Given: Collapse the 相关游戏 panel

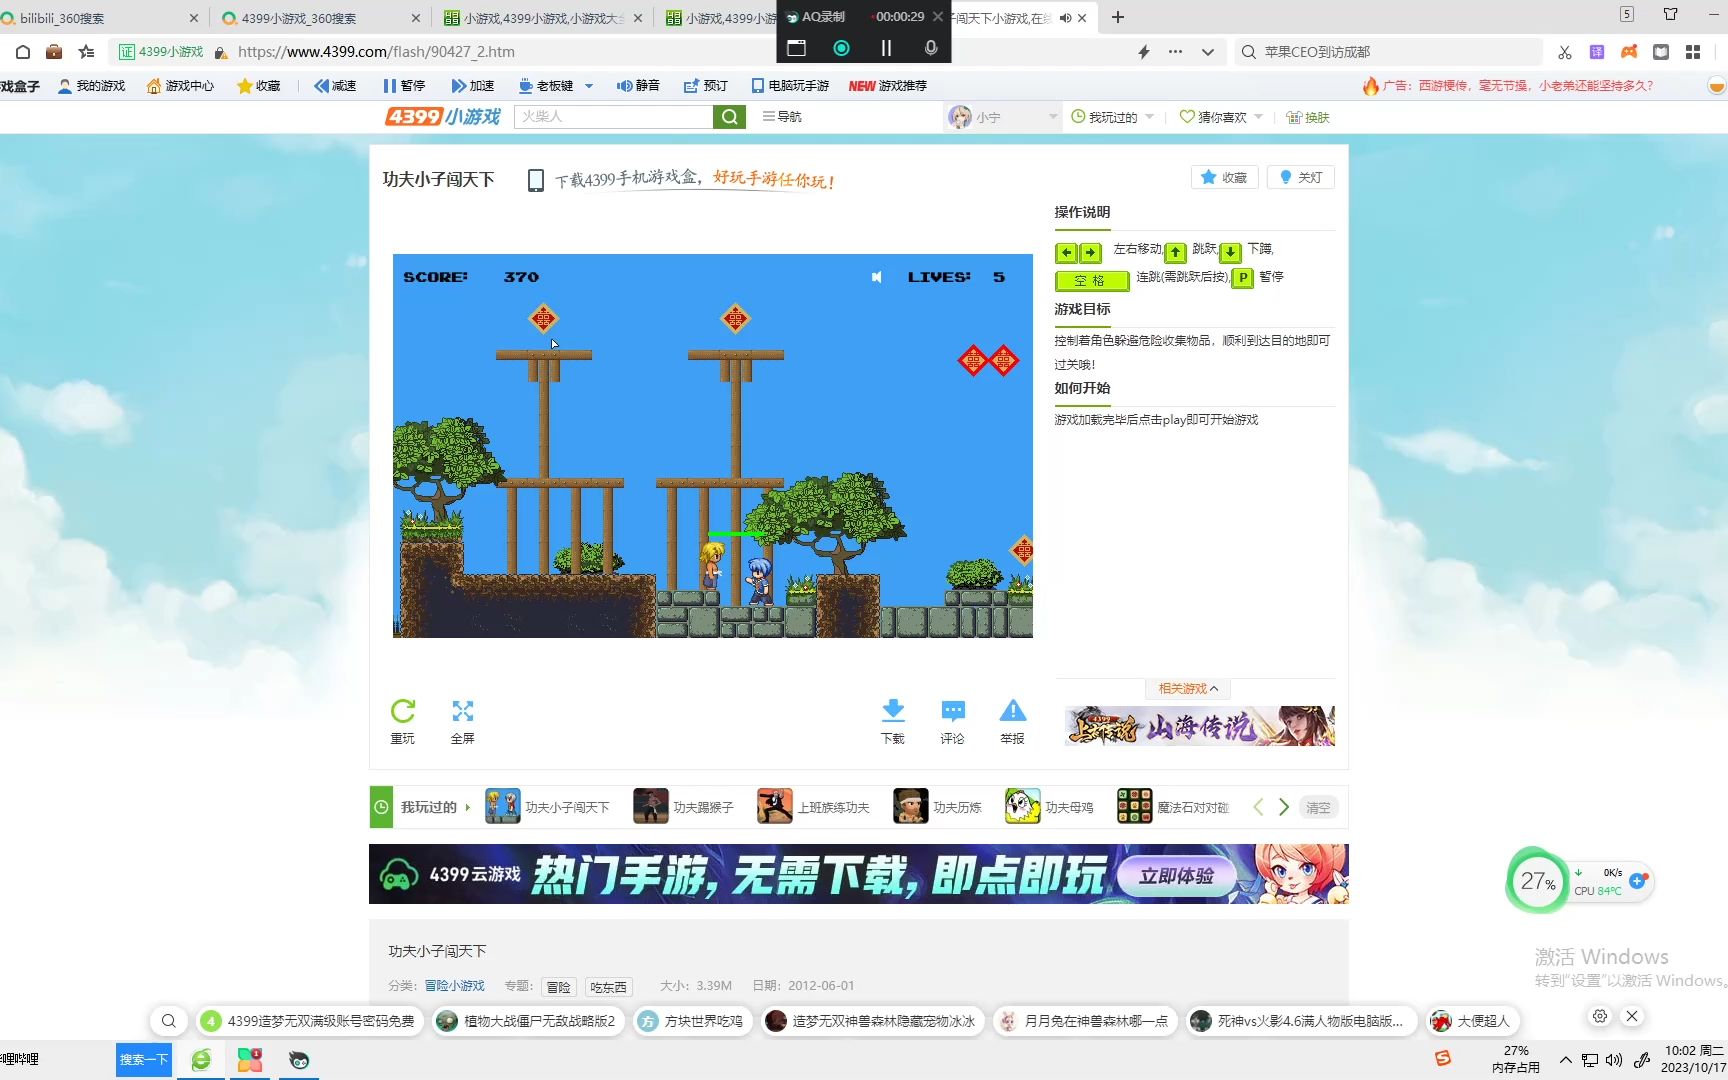Looking at the screenshot, I should point(1188,688).
